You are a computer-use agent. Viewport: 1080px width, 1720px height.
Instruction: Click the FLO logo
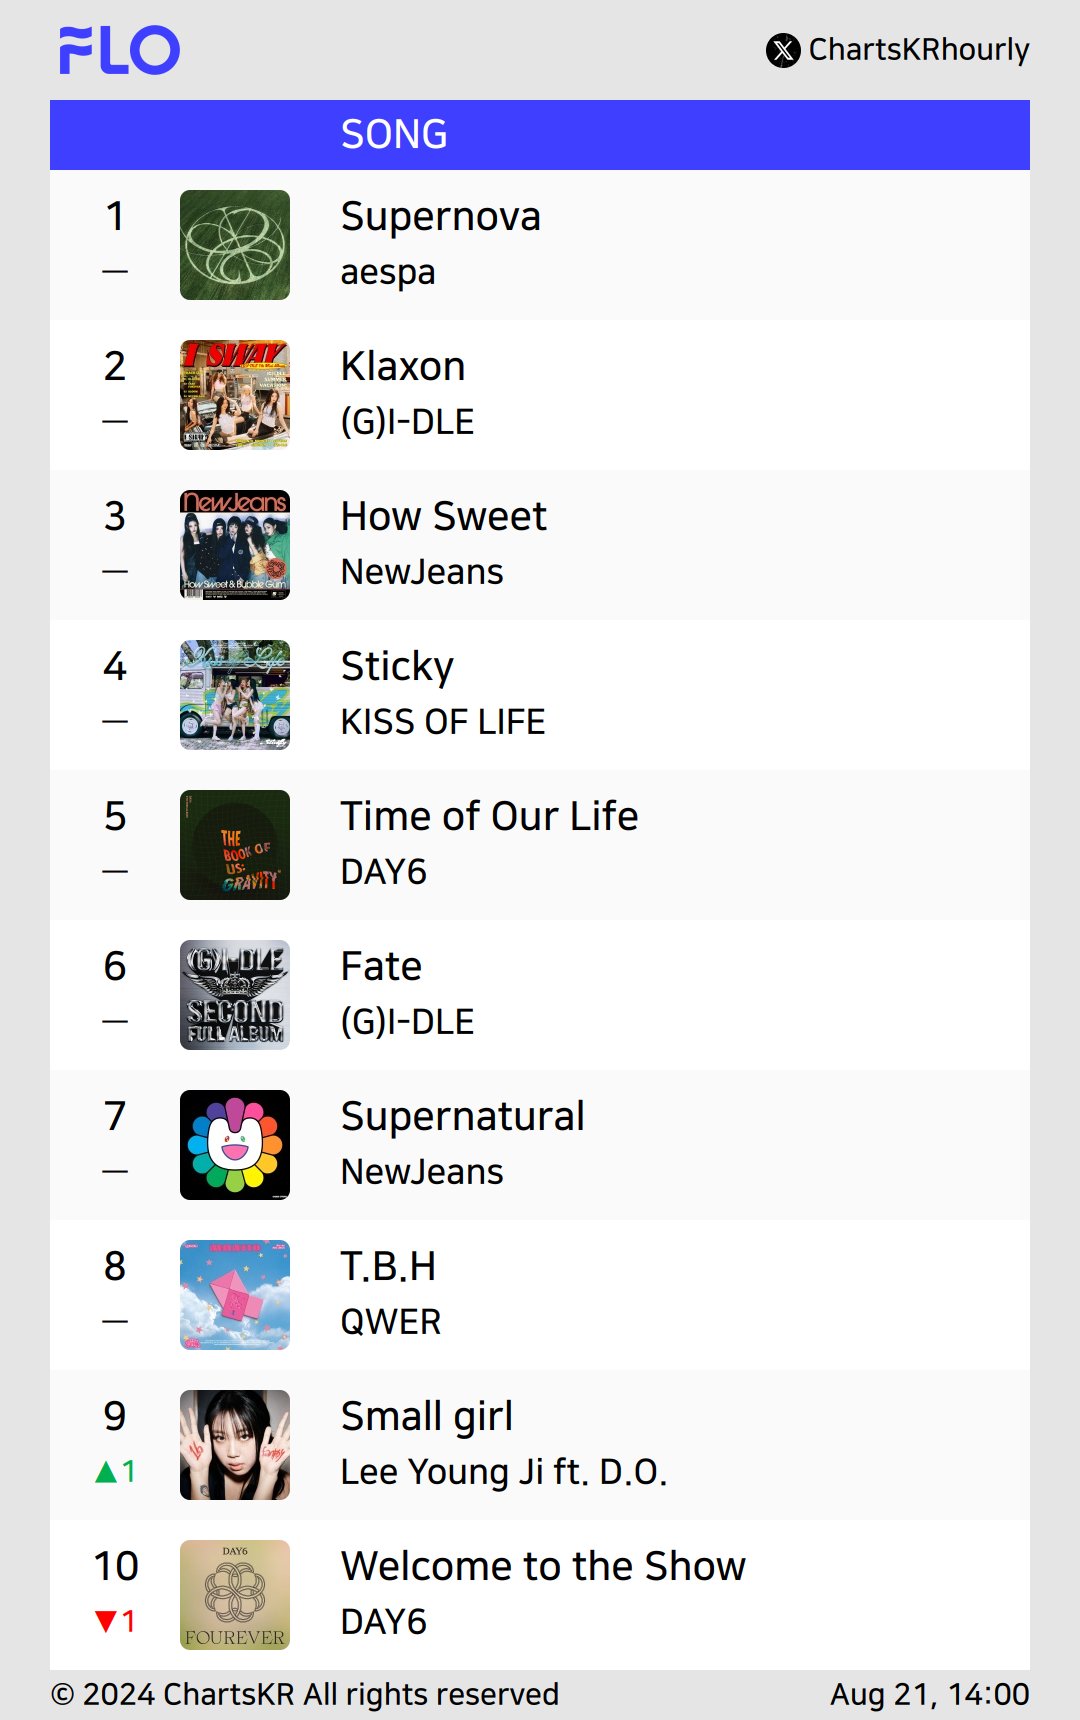119,50
